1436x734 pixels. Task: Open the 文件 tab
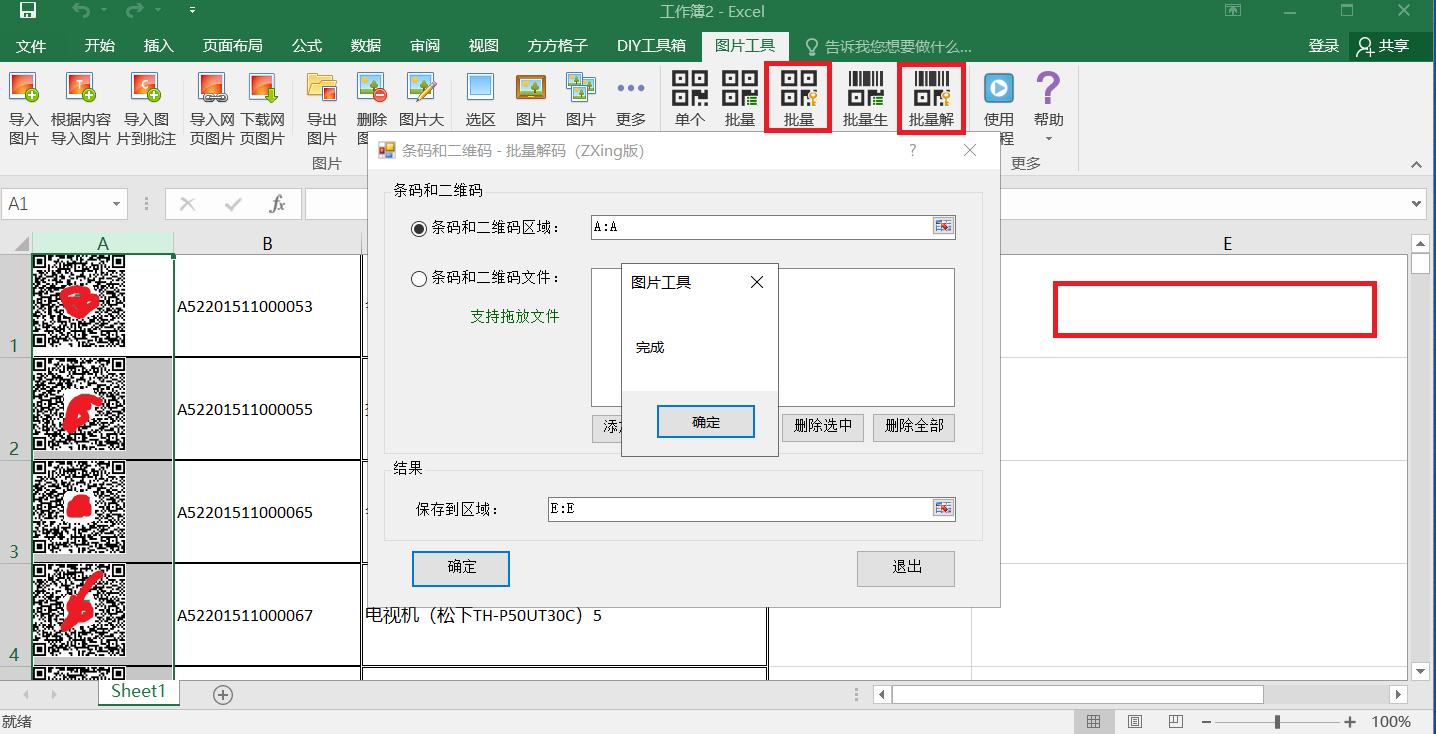pos(31,46)
